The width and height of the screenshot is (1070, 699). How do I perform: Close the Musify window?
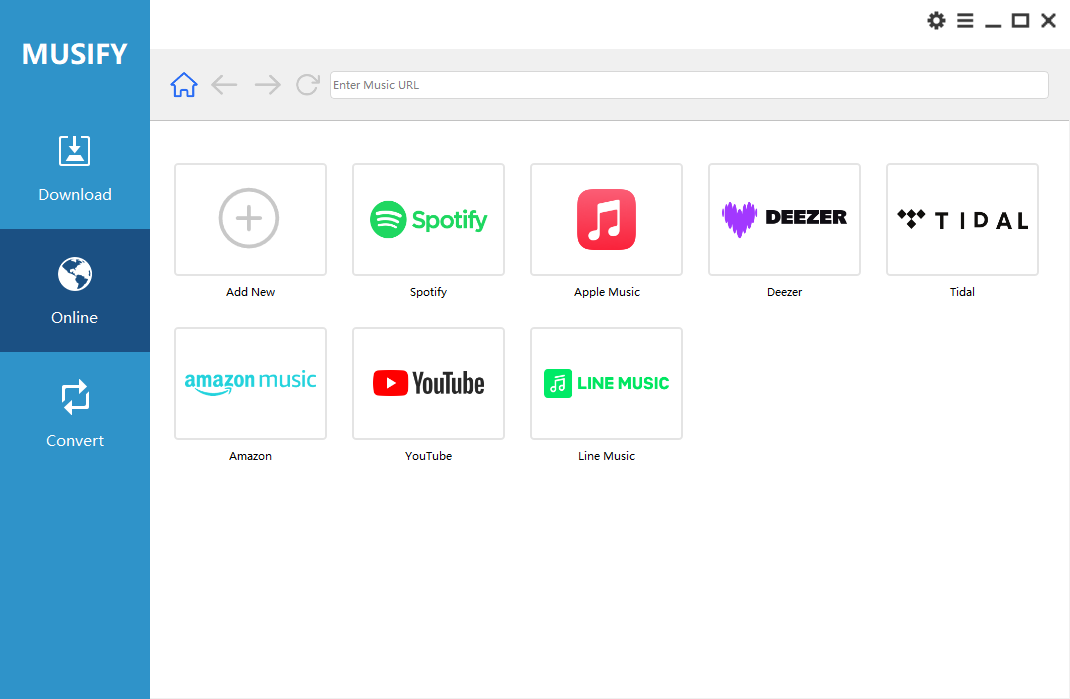point(1049,20)
